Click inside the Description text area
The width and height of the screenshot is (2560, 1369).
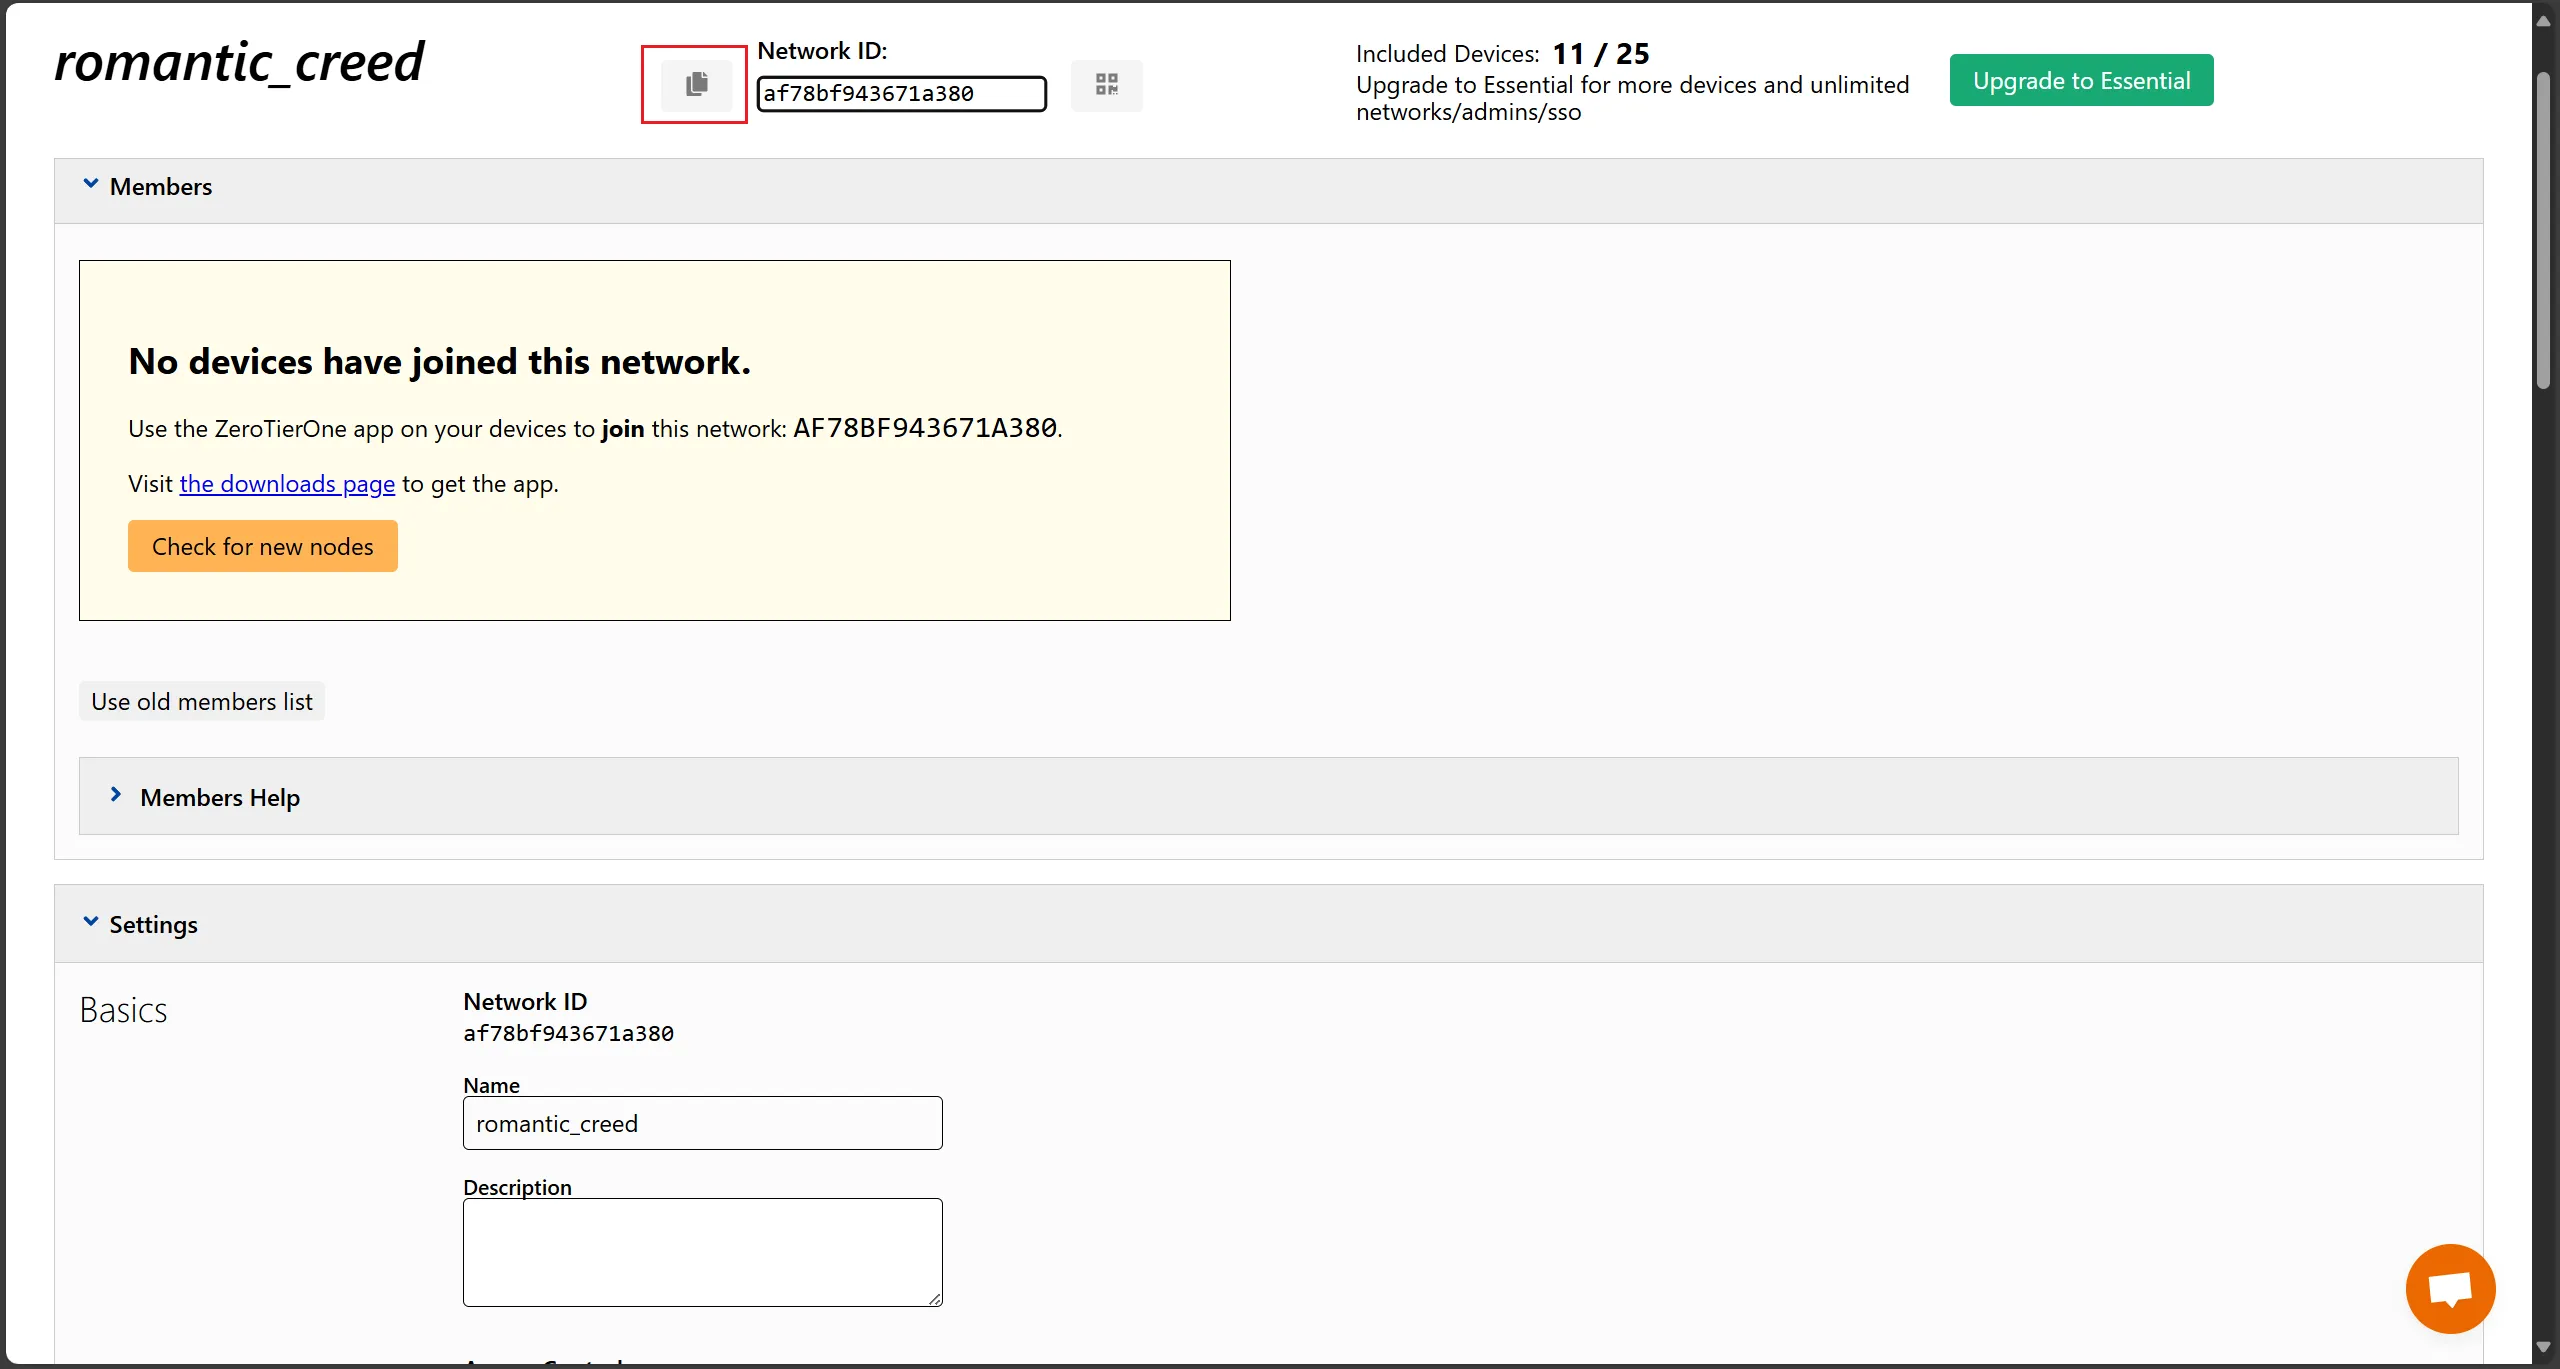pyautogui.click(x=702, y=1251)
